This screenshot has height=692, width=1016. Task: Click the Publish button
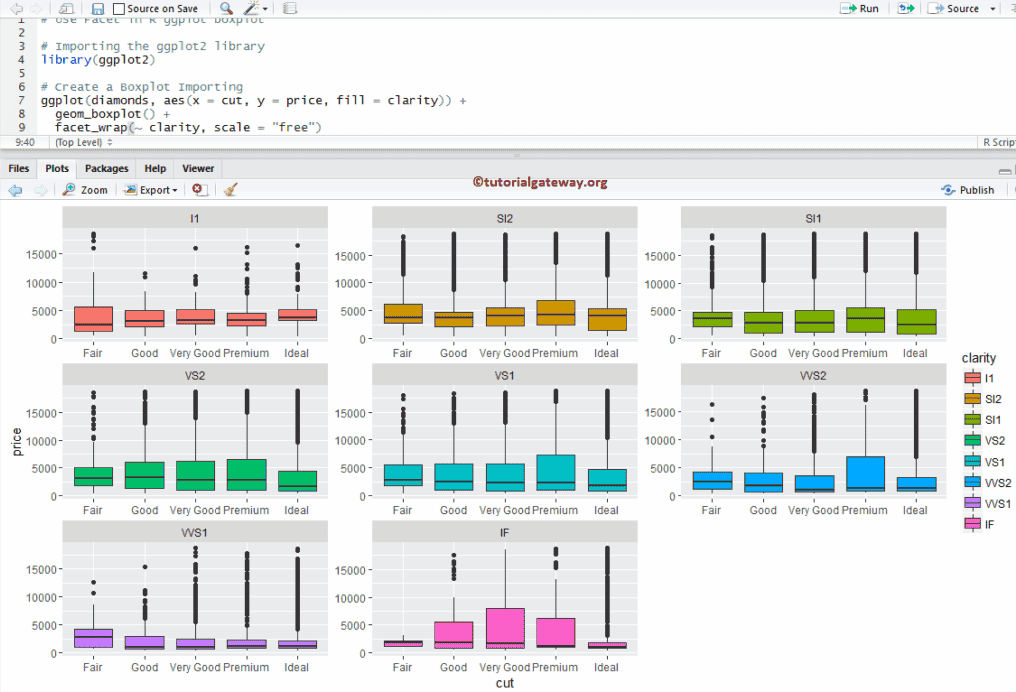point(968,190)
